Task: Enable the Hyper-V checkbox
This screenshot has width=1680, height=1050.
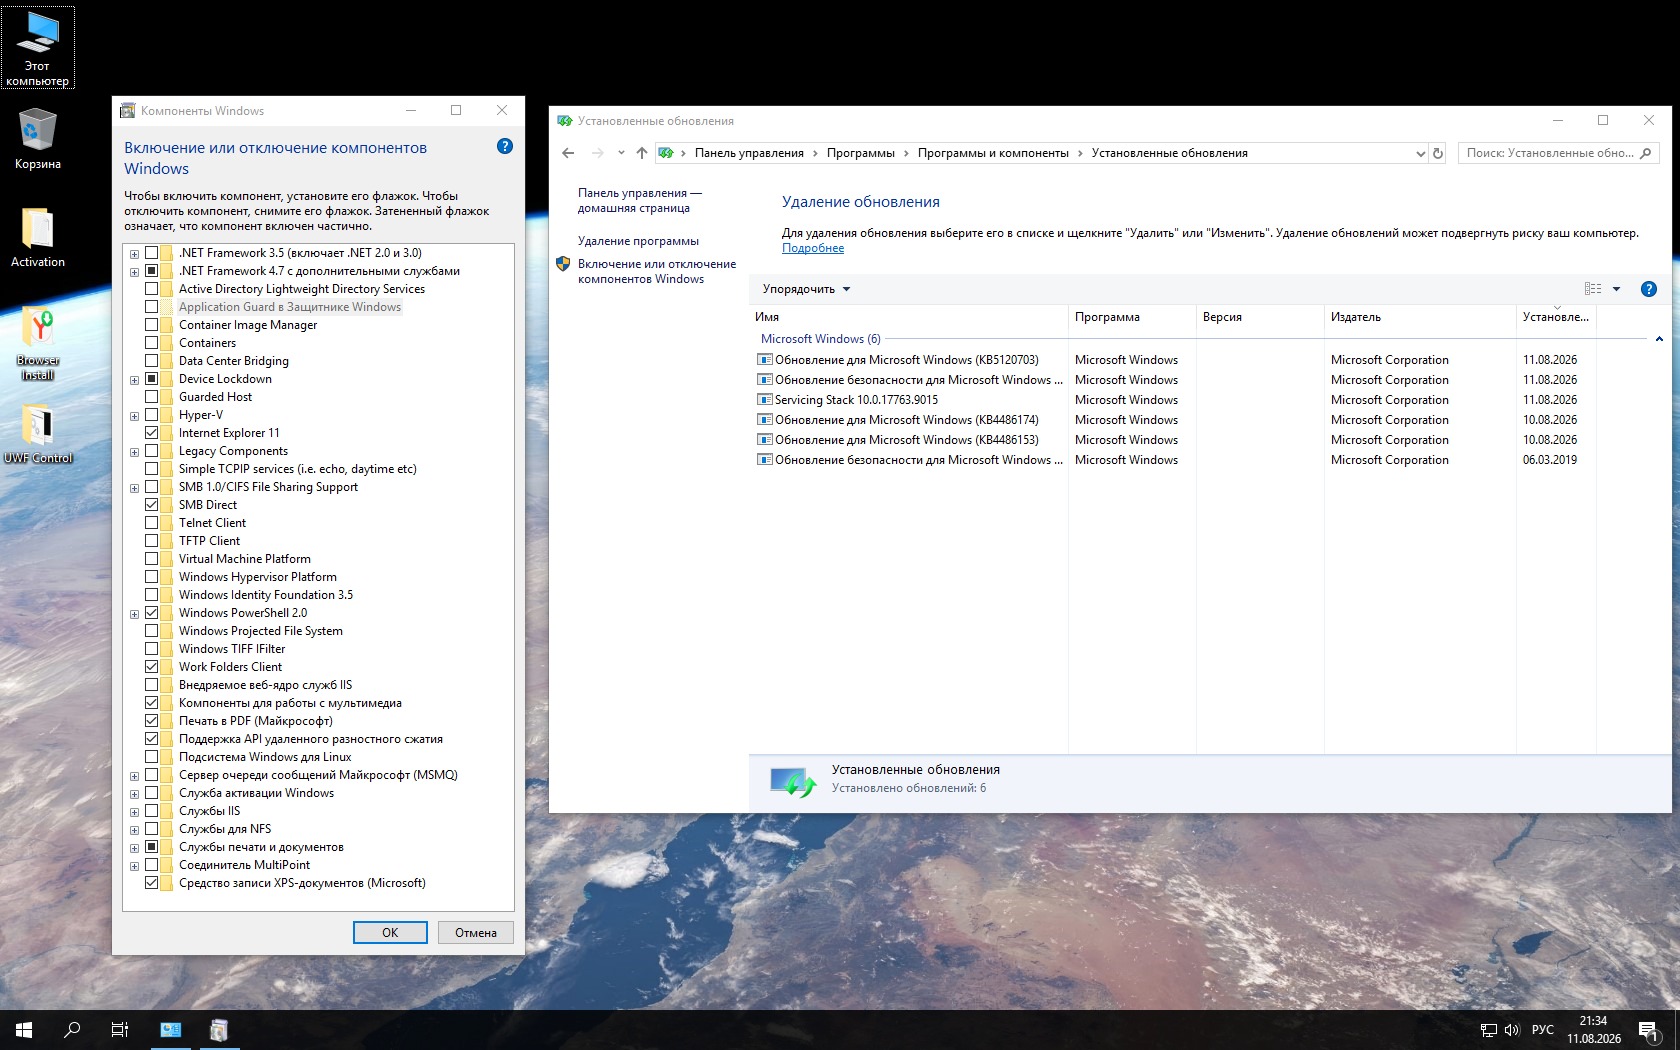Action: pyautogui.click(x=152, y=415)
